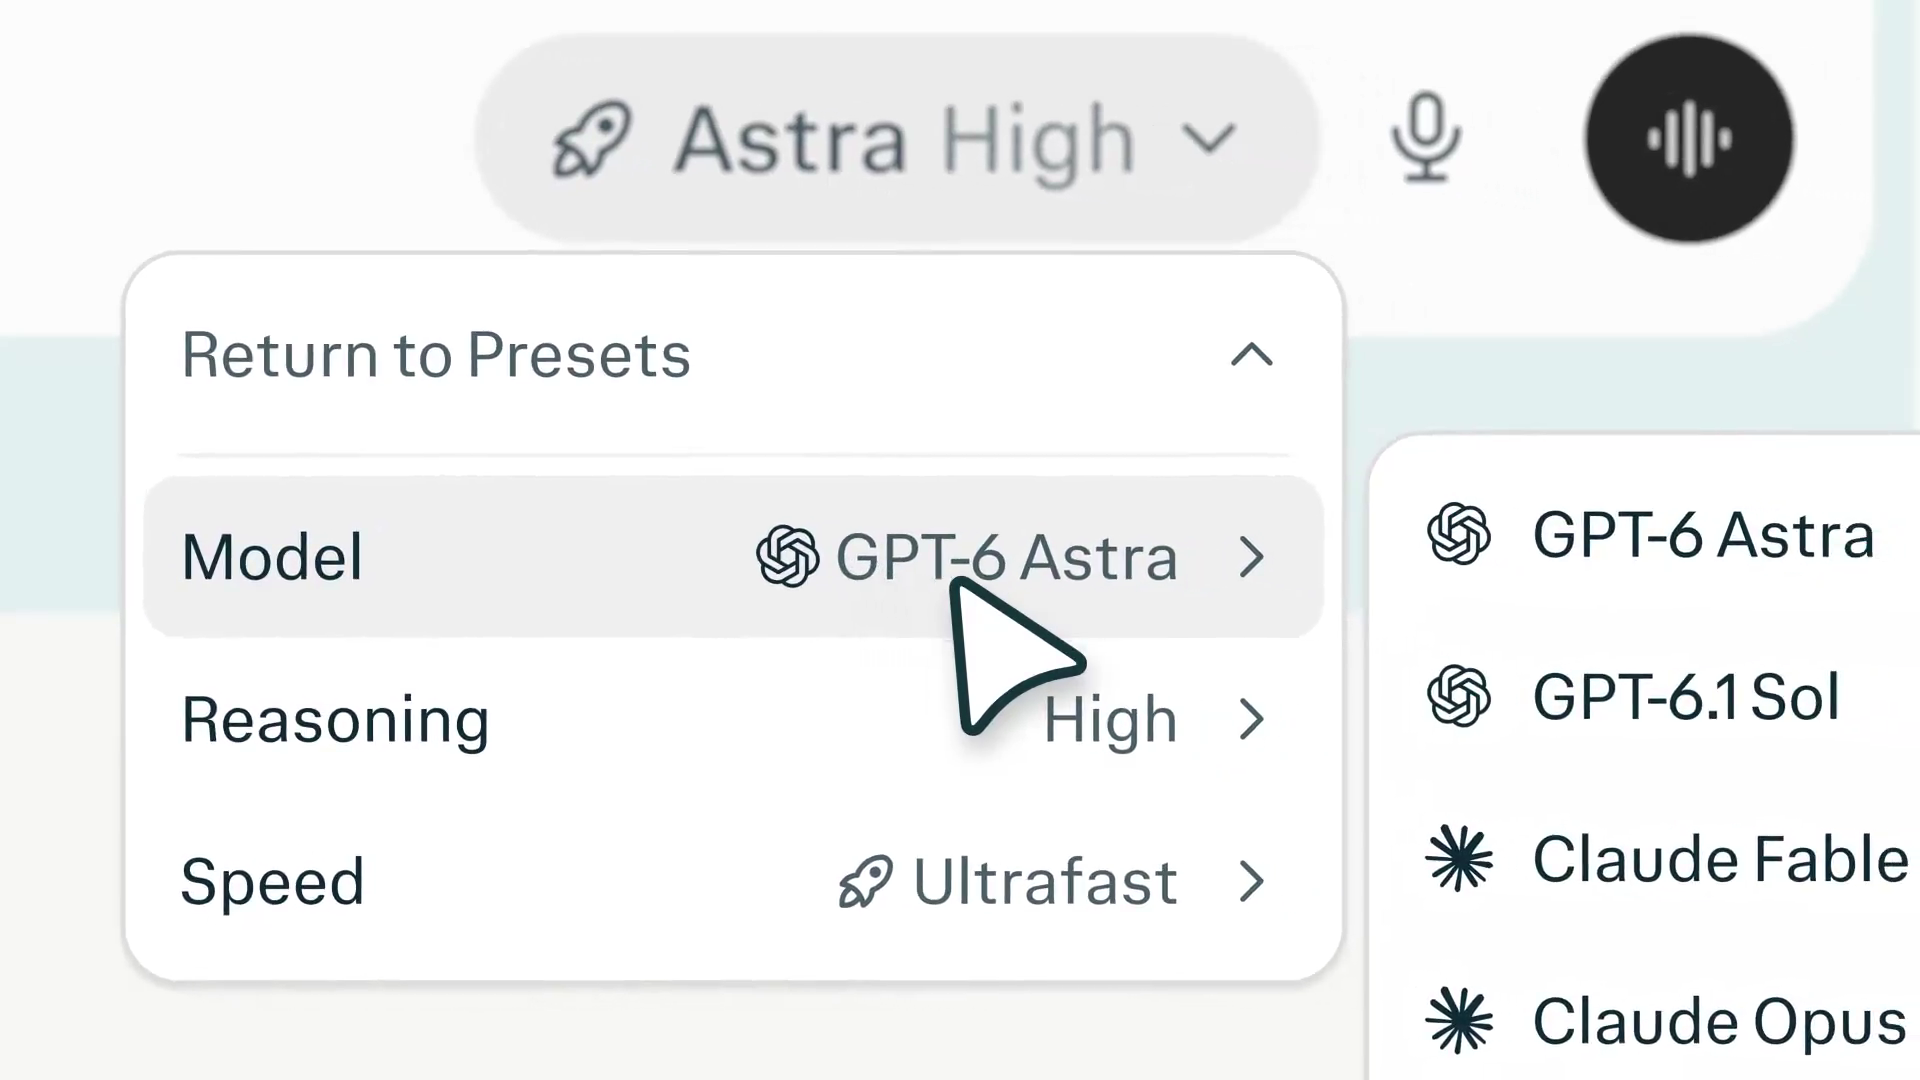Start voice mode with the waveform button
This screenshot has width=1920, height=1080.
(x=1689, y=139)
